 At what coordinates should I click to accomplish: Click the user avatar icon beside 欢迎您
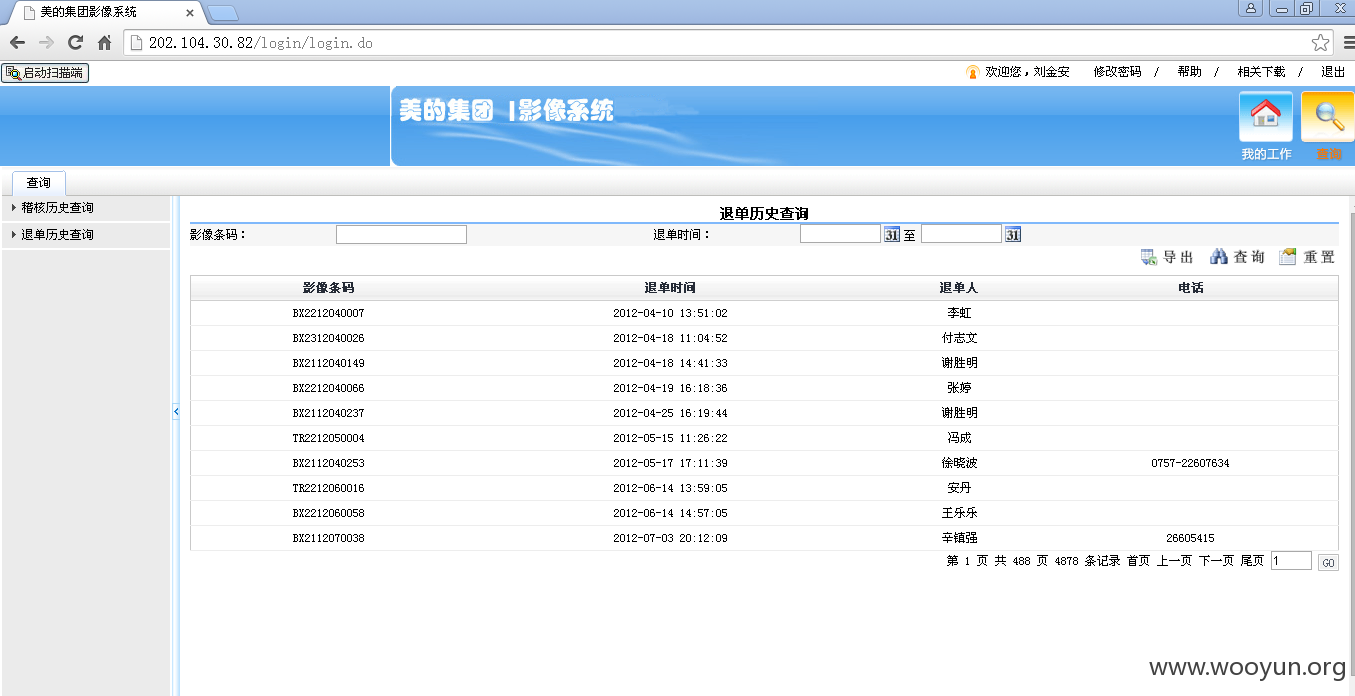tap(972, 72)
